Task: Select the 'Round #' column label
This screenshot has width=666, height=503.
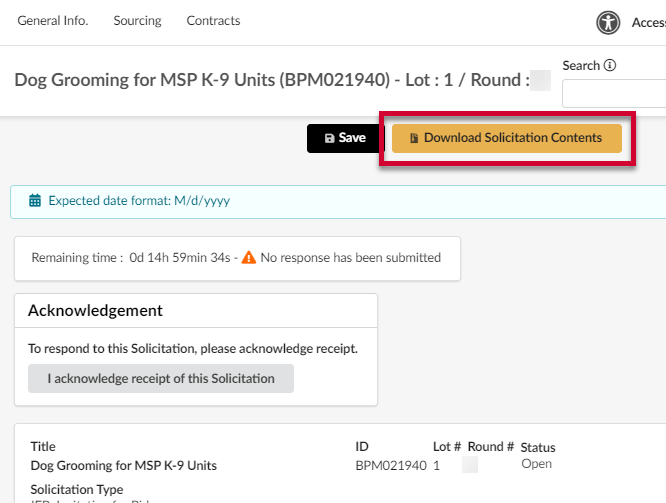Action: (491, 446)
